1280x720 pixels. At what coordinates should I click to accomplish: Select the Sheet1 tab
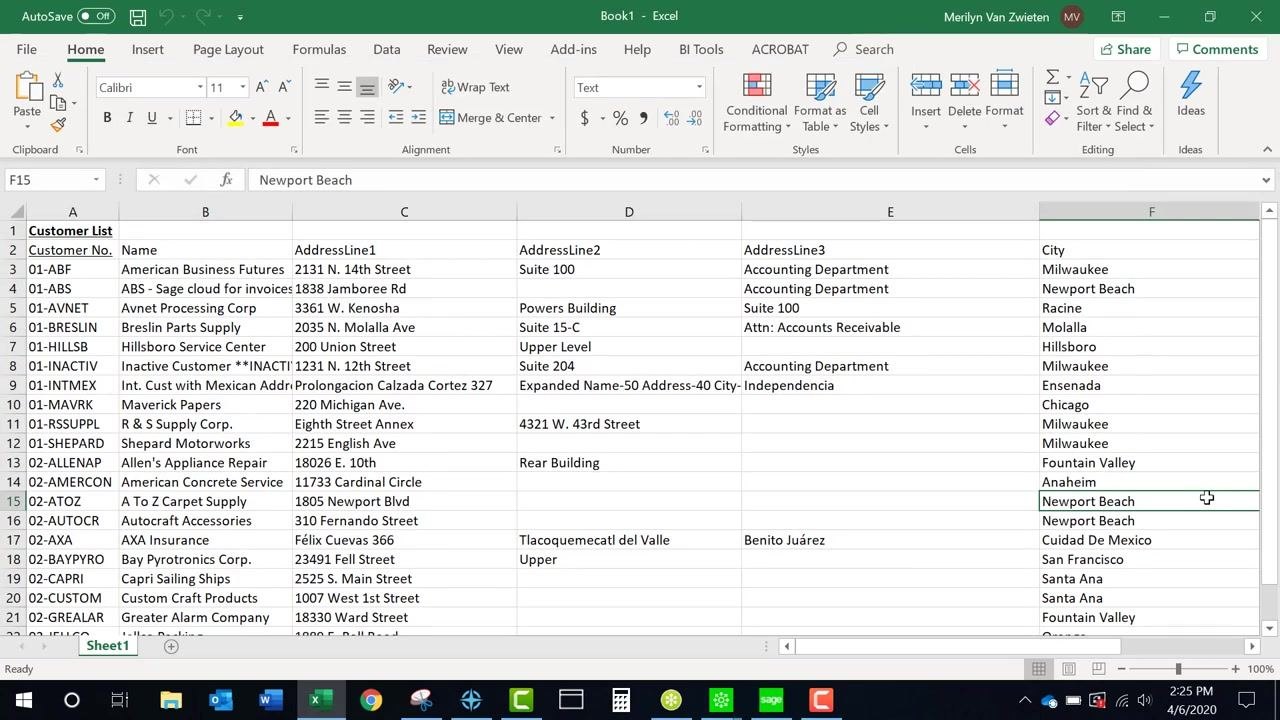[x=107, y=646]
